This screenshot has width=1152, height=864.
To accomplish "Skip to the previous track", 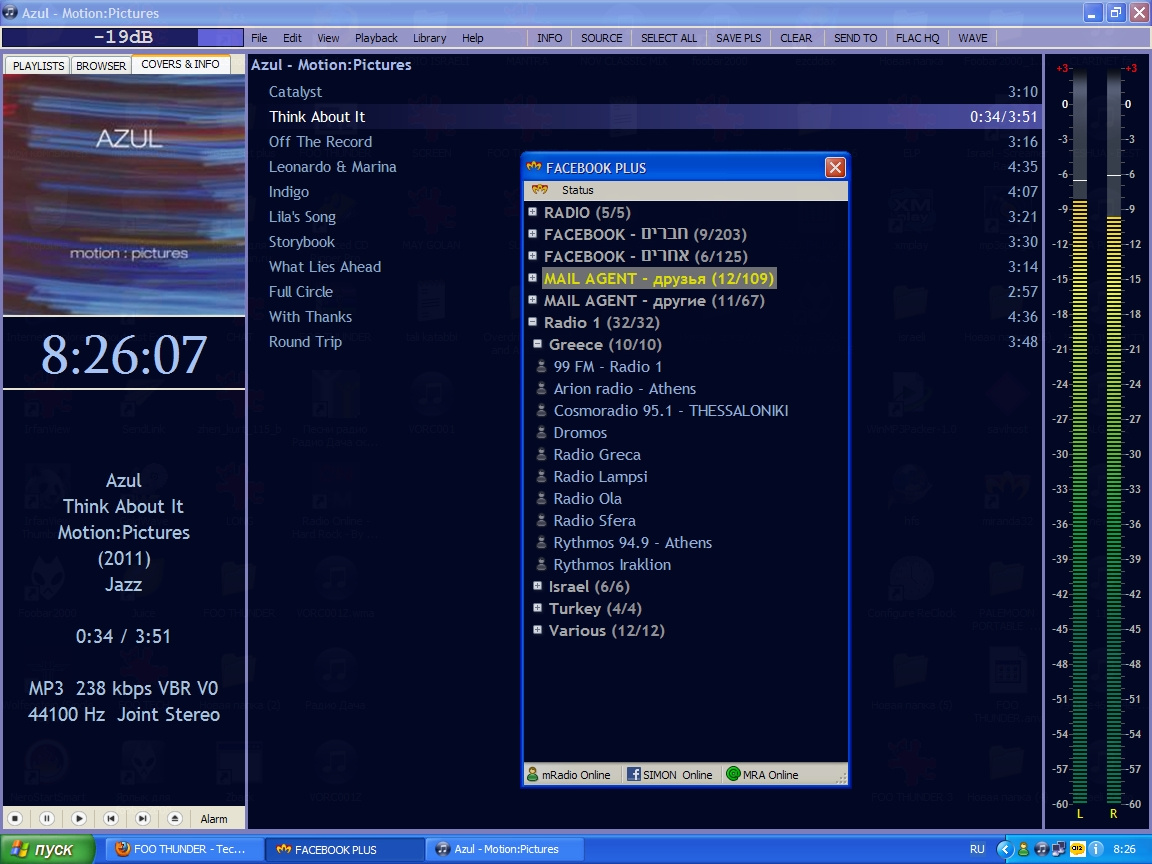I will pos(111,818).
